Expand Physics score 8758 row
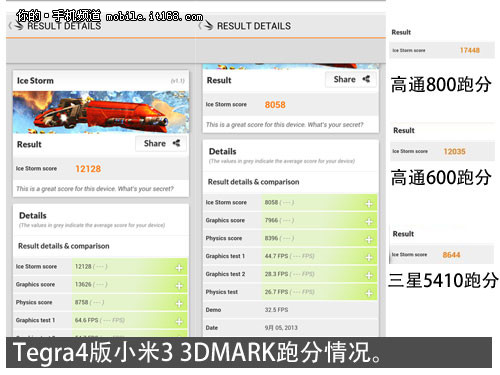 tap(179, 304)
